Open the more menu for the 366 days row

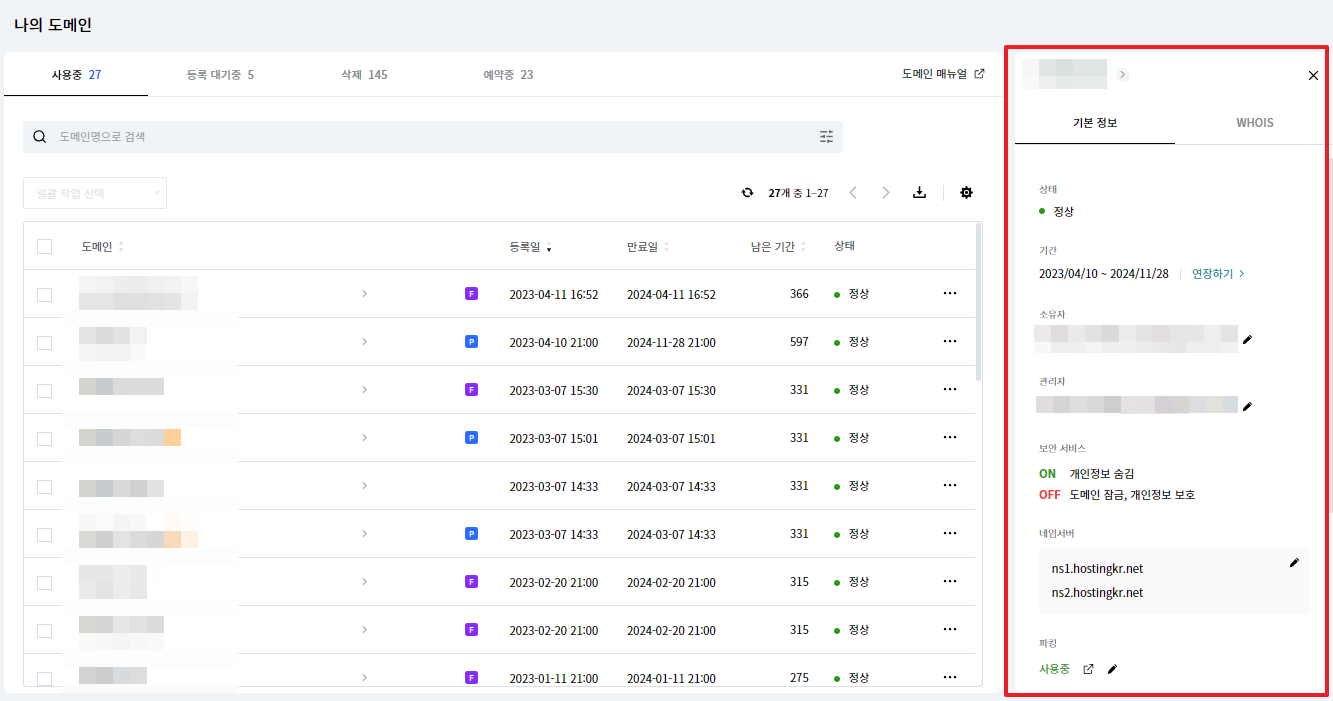point(950,293)
